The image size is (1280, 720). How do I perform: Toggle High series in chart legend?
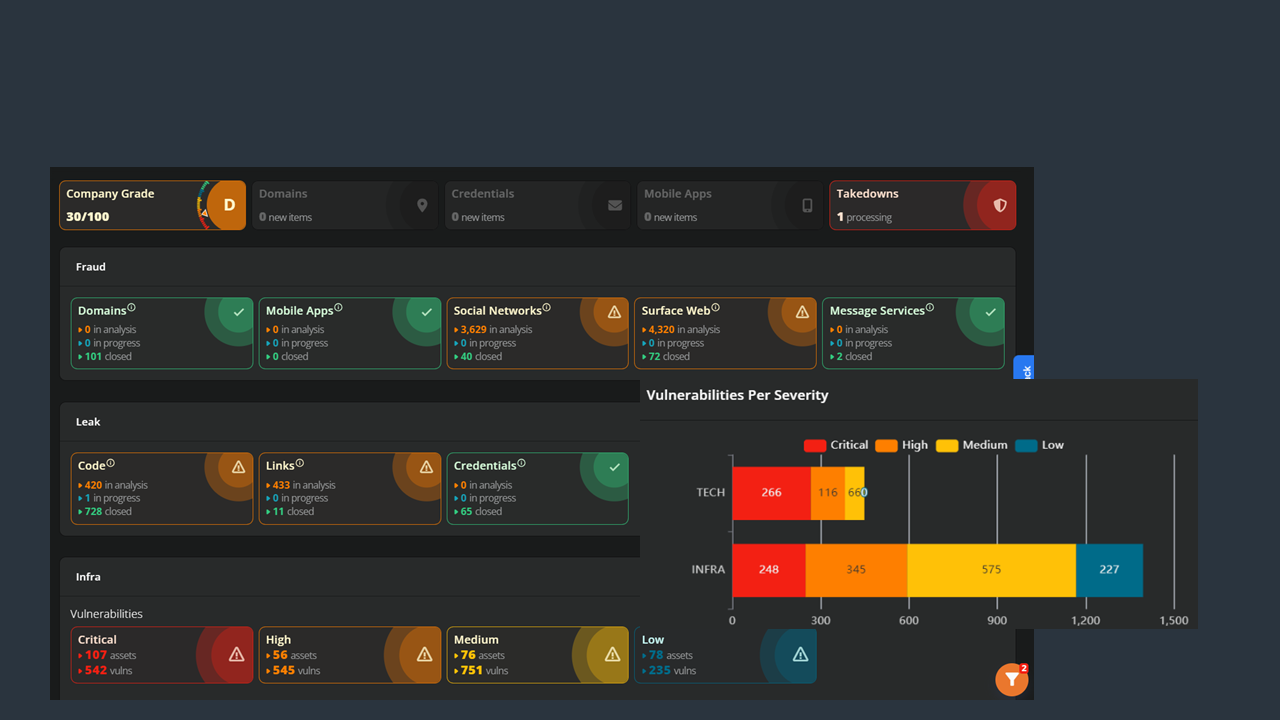pyautogui.click(x=901, y=445)
